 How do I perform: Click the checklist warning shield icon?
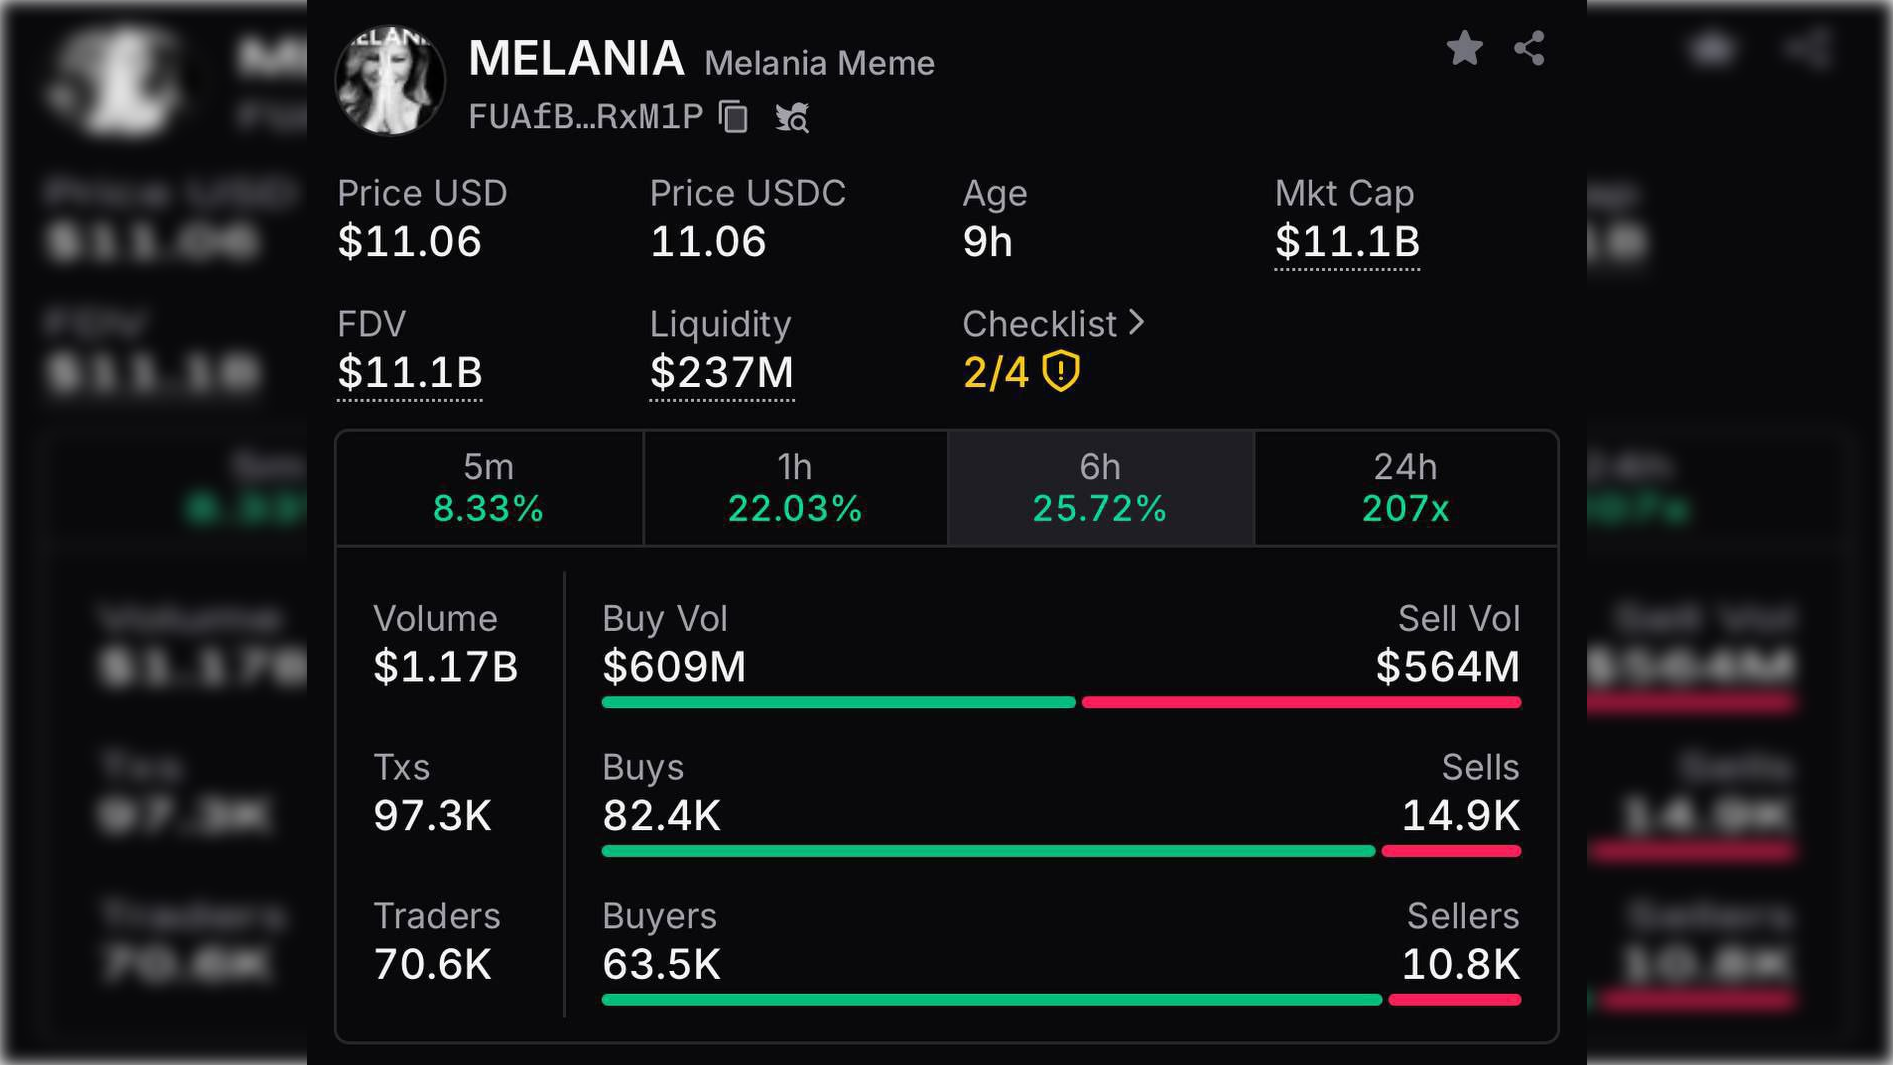click(x=1061, y=371)
